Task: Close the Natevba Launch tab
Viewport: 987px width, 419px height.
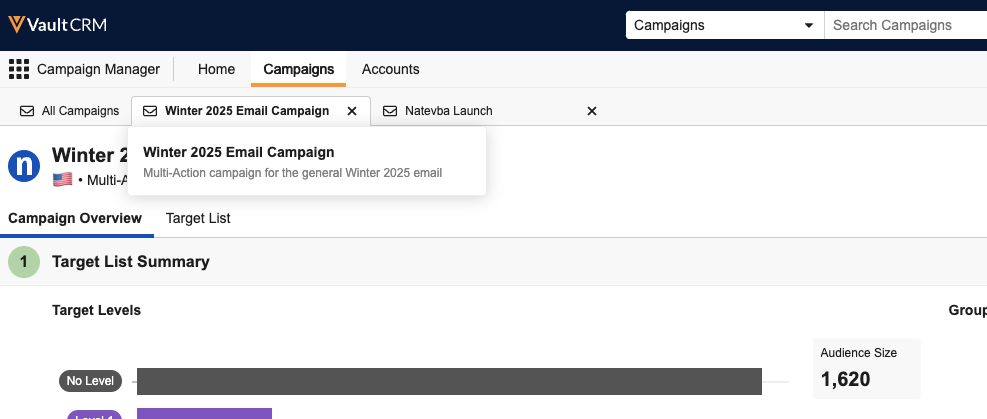Action: coord(591,111)
